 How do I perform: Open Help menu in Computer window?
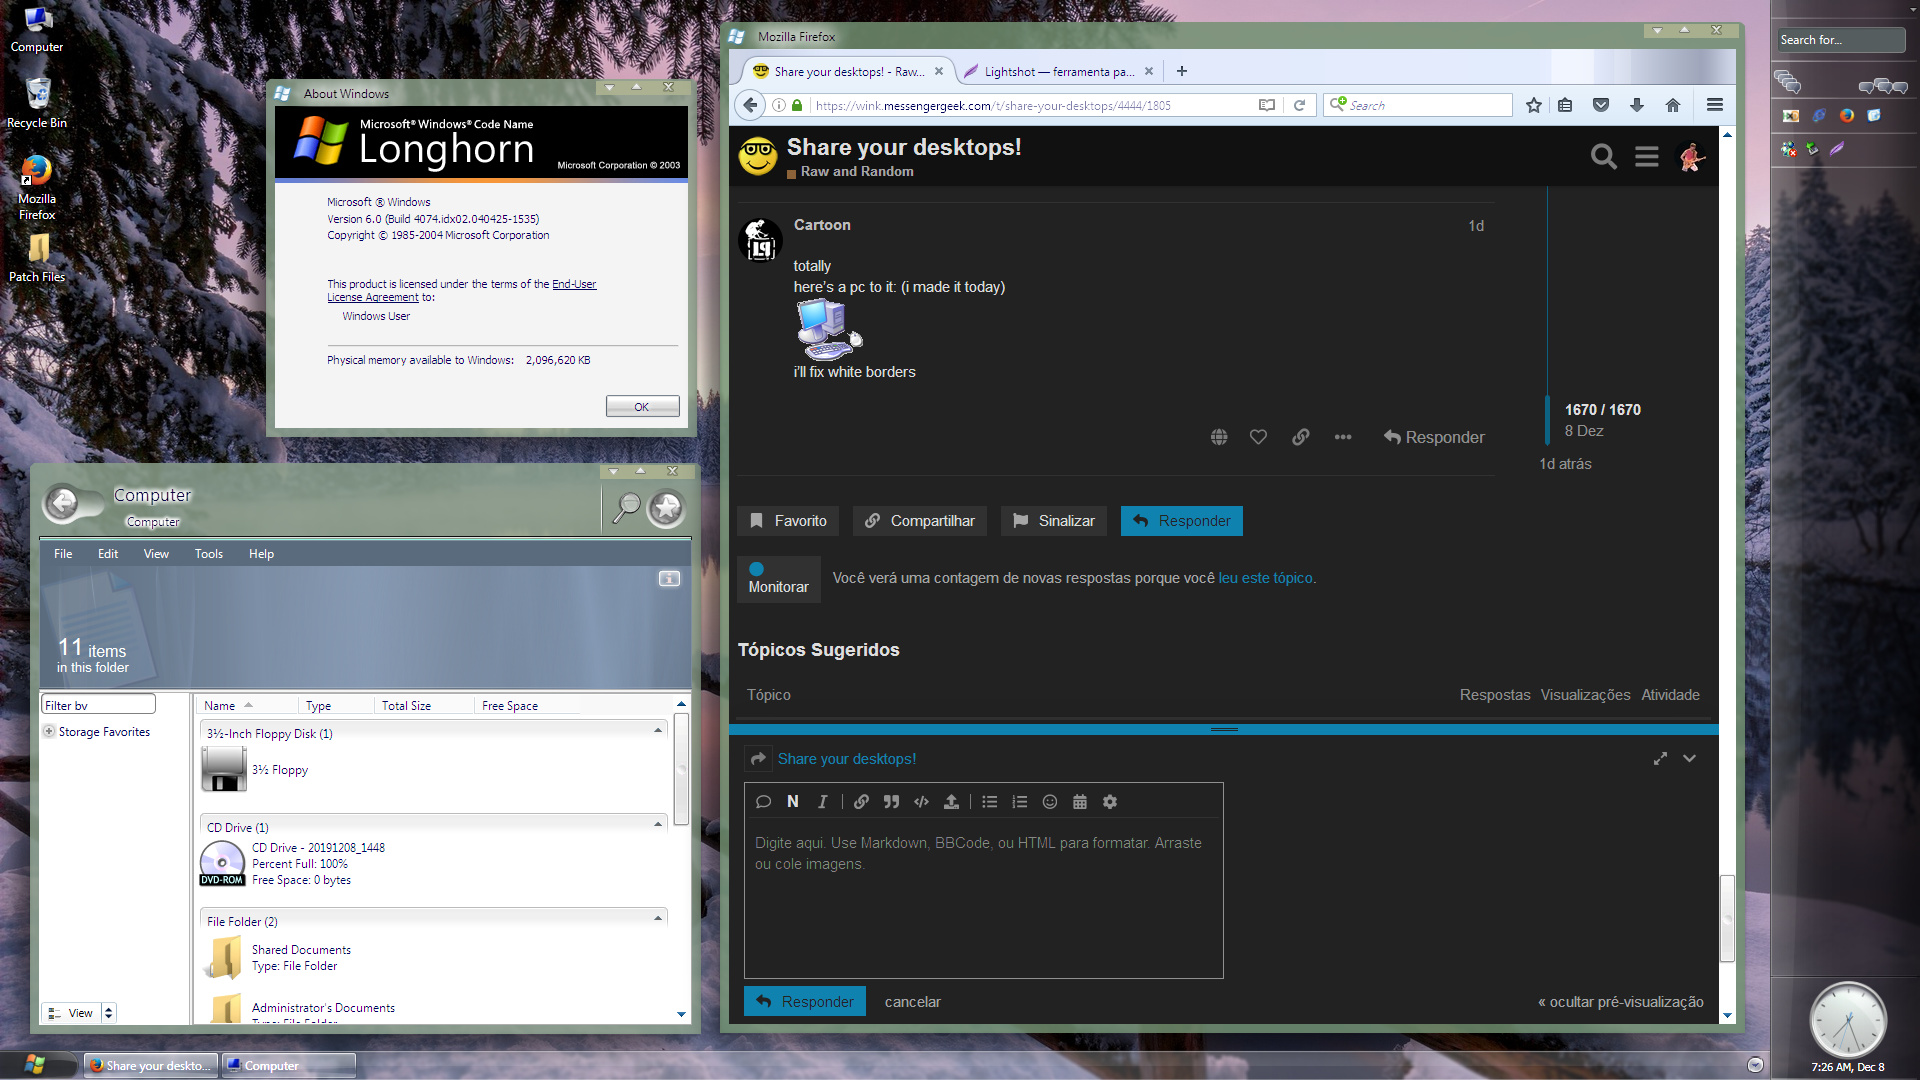click(261, 554)
